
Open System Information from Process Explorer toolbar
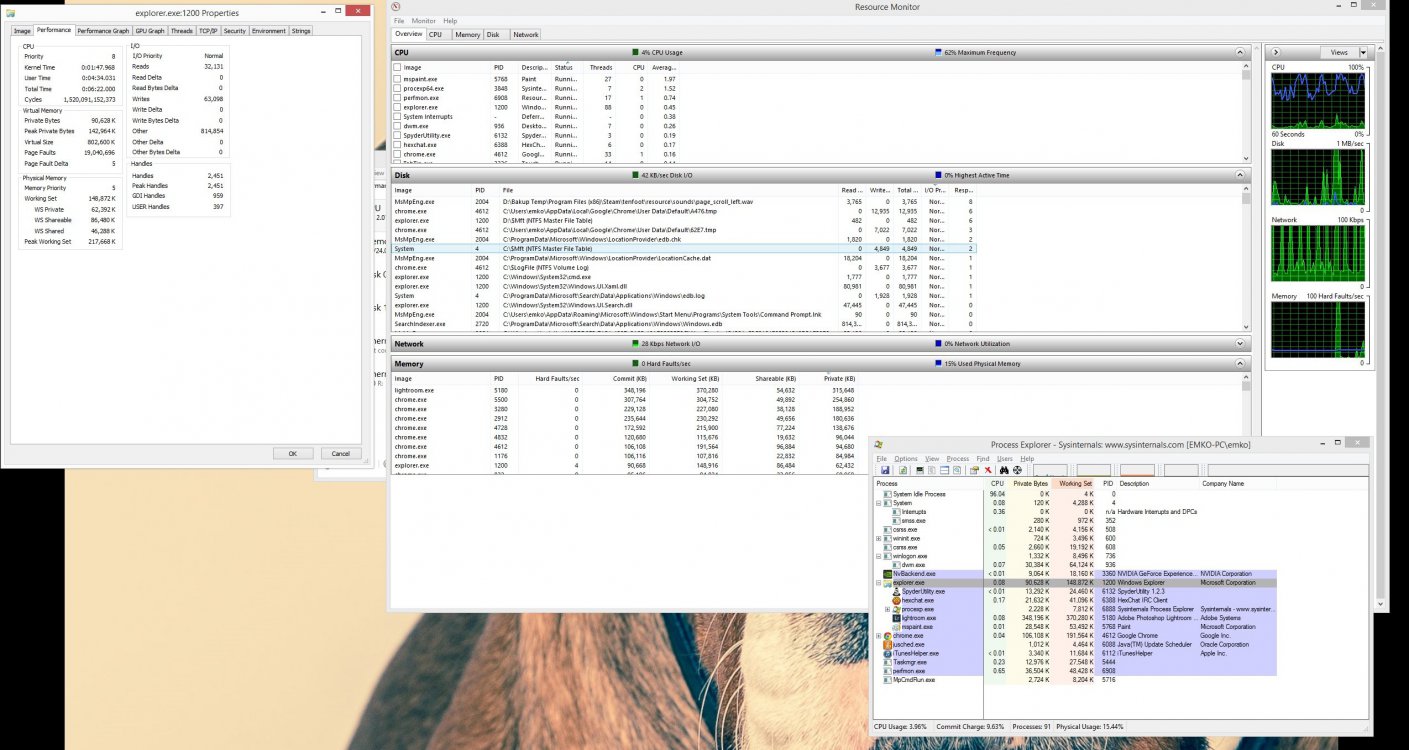920,470
